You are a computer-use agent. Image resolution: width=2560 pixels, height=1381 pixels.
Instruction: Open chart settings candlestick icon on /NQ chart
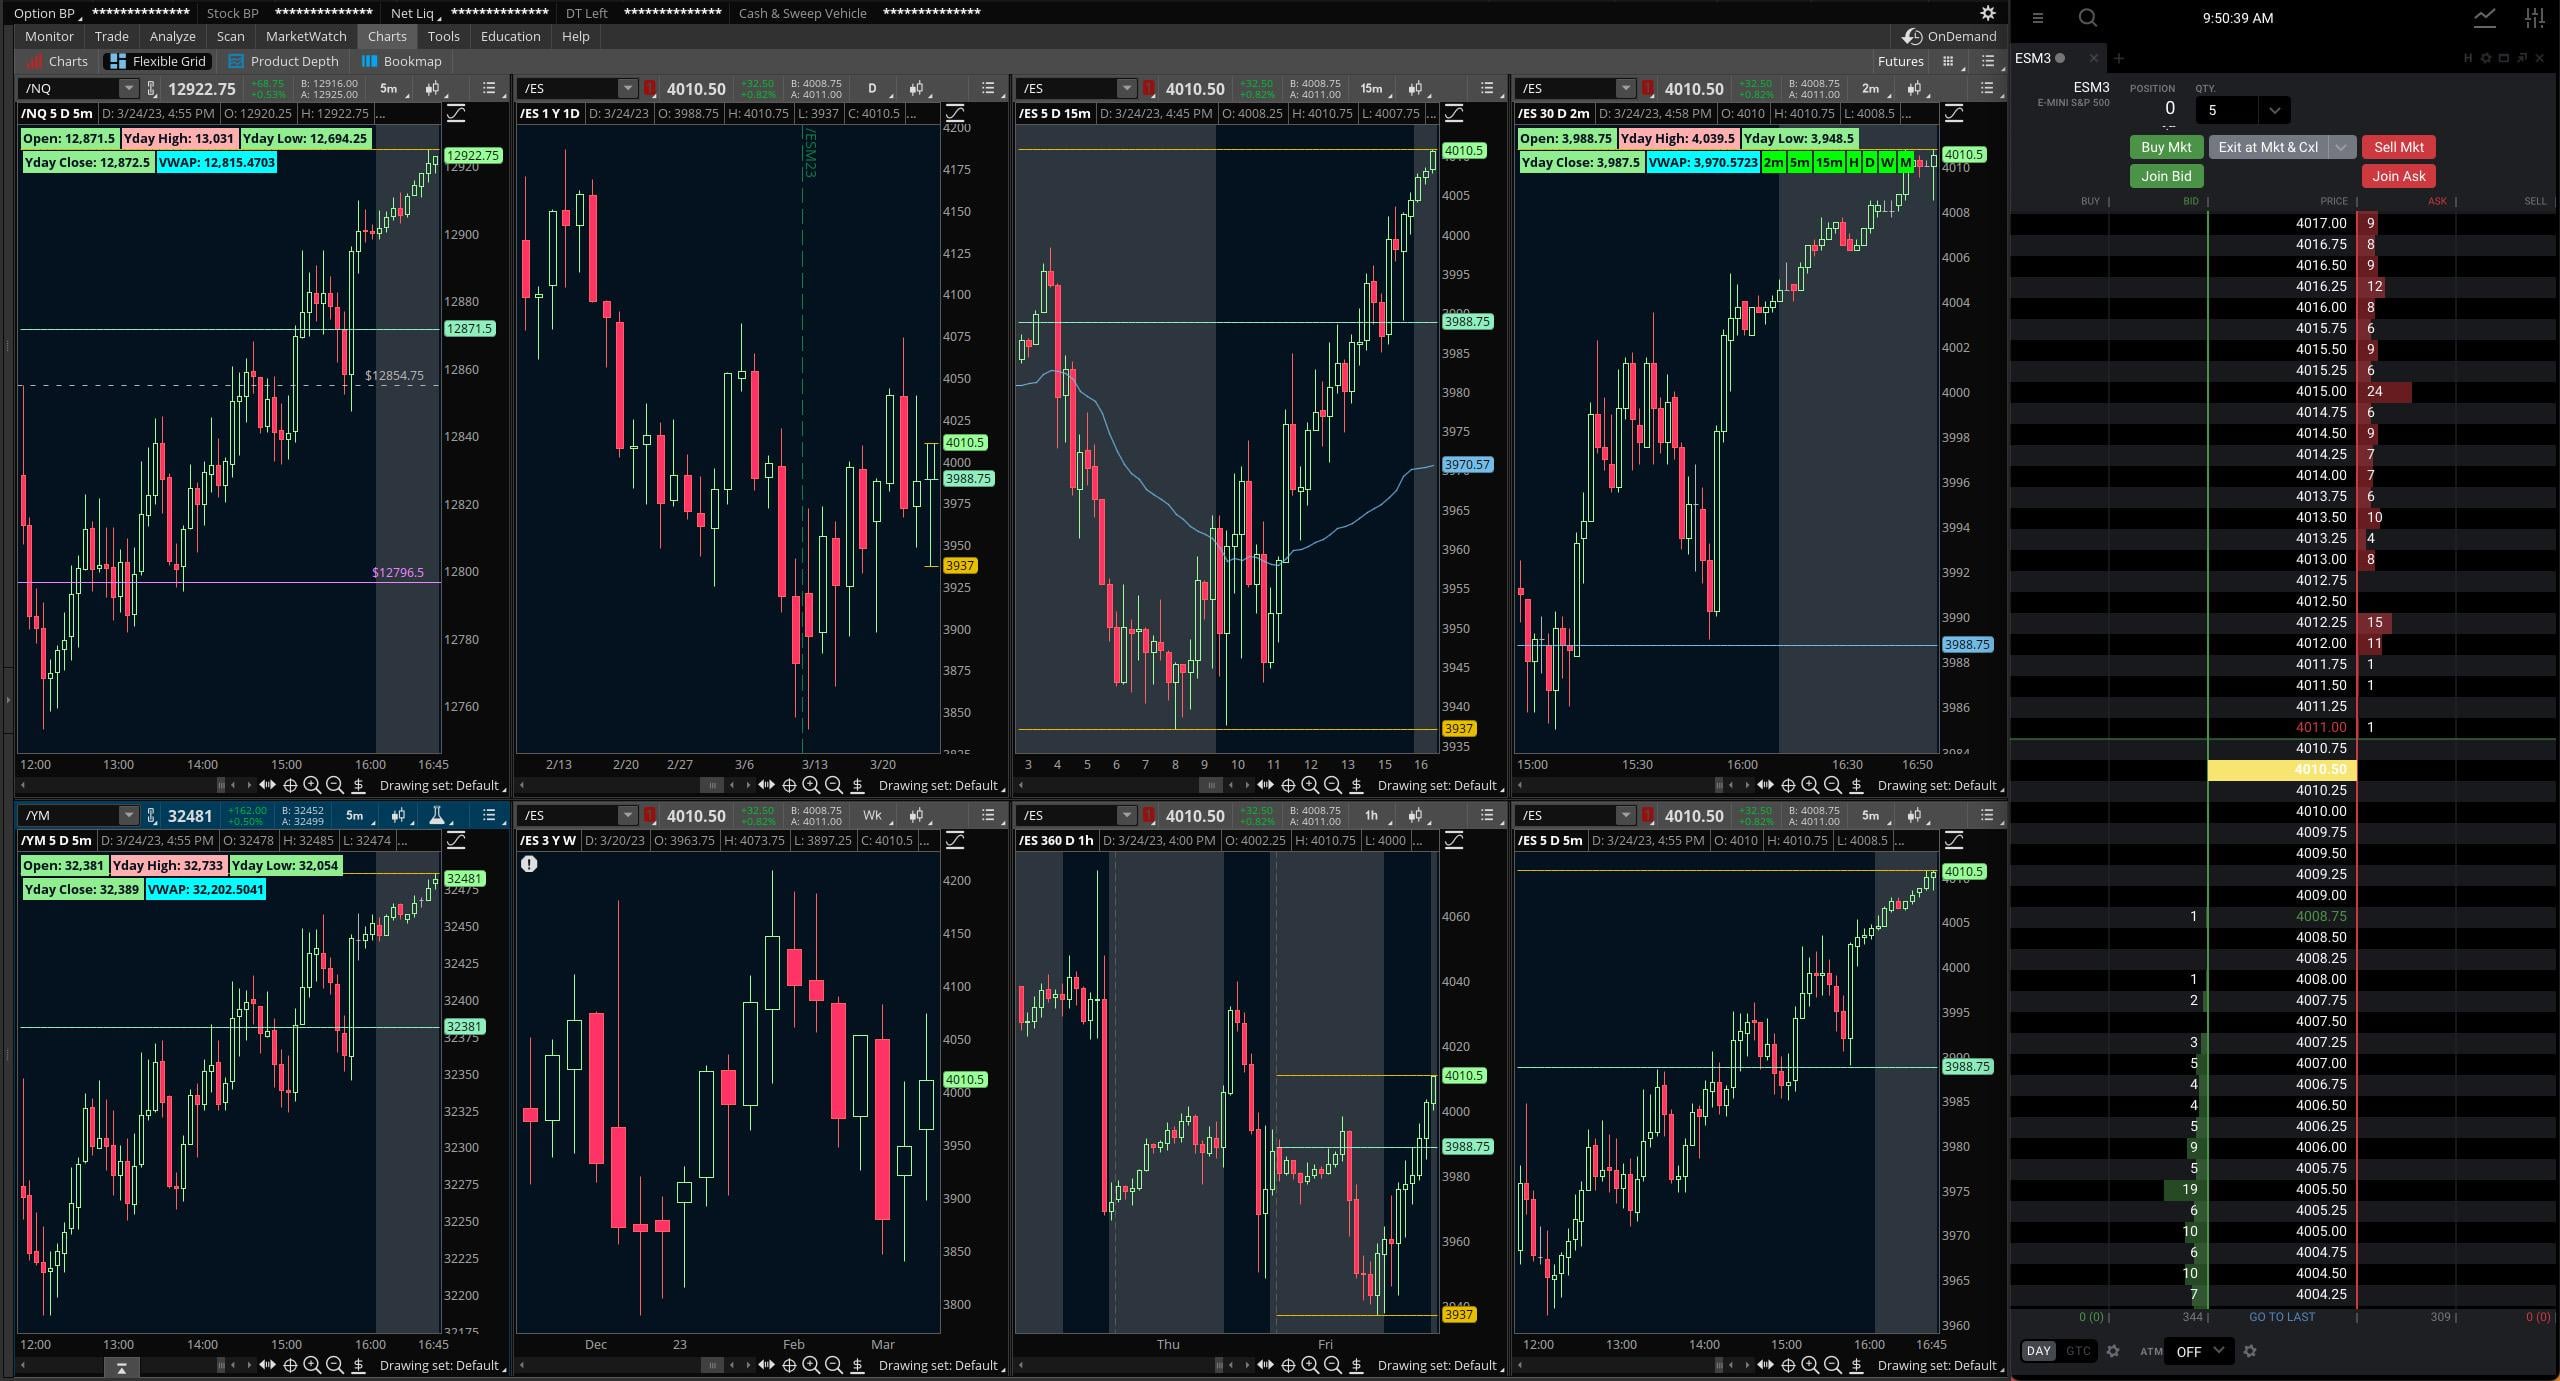(x=432, y=88)
